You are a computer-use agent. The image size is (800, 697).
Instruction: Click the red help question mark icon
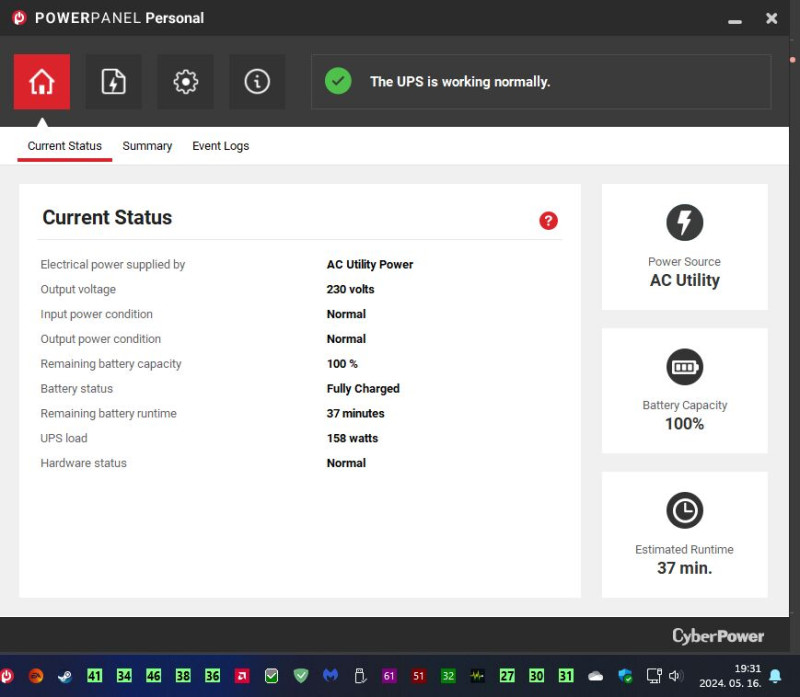pyautogui.click(x=548, y=221)
